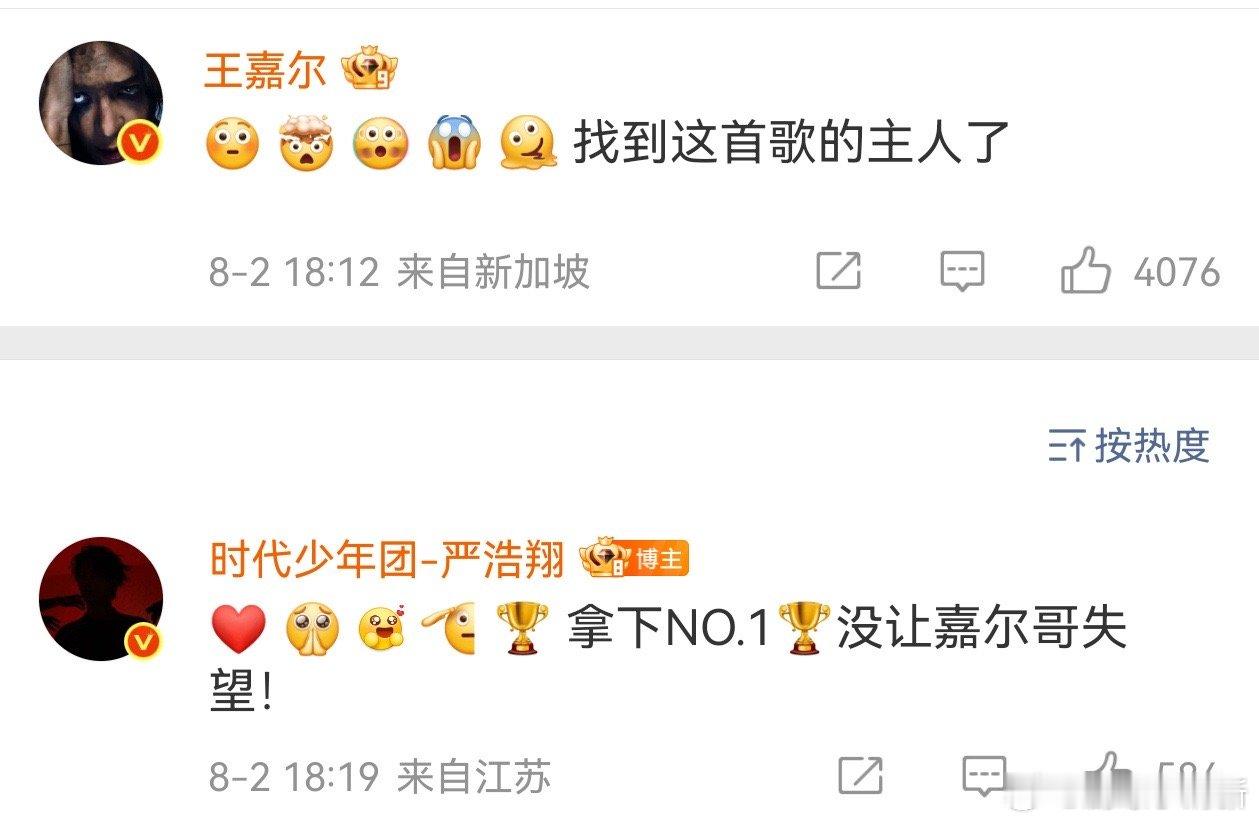Click the VIP crown badge beside 王嘉尔

[369, 70]
